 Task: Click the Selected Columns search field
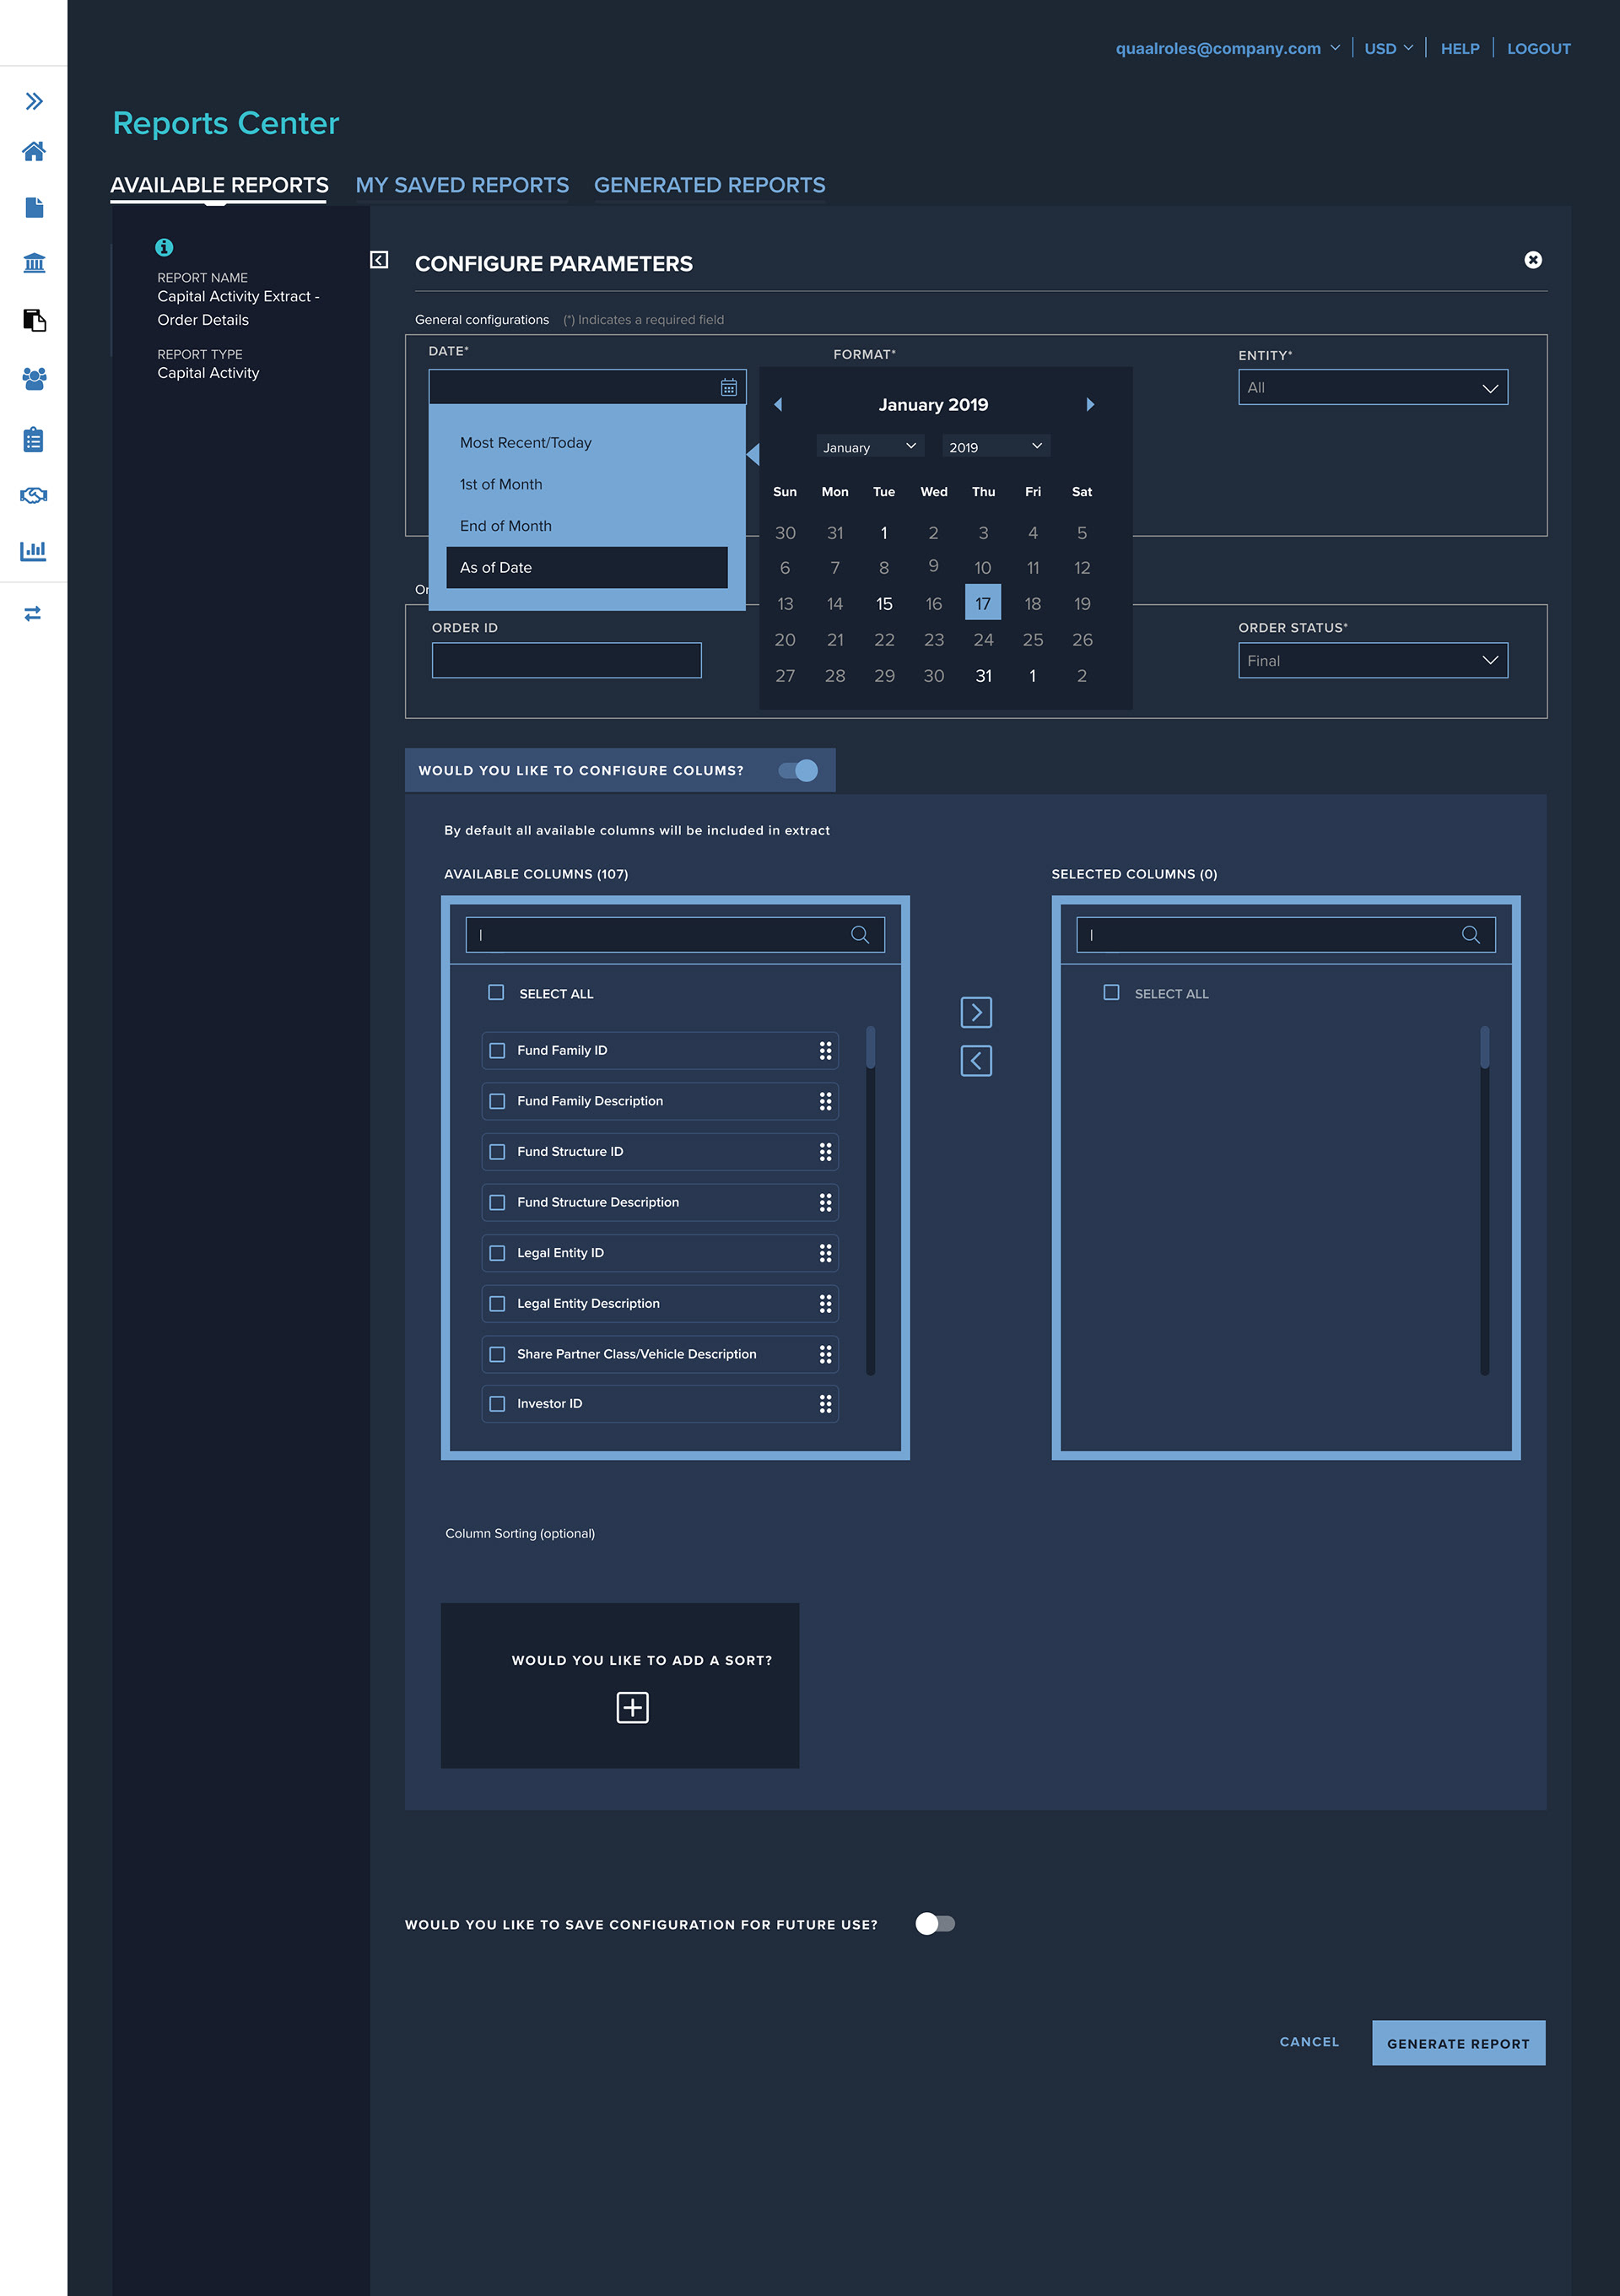(1286, 934)
